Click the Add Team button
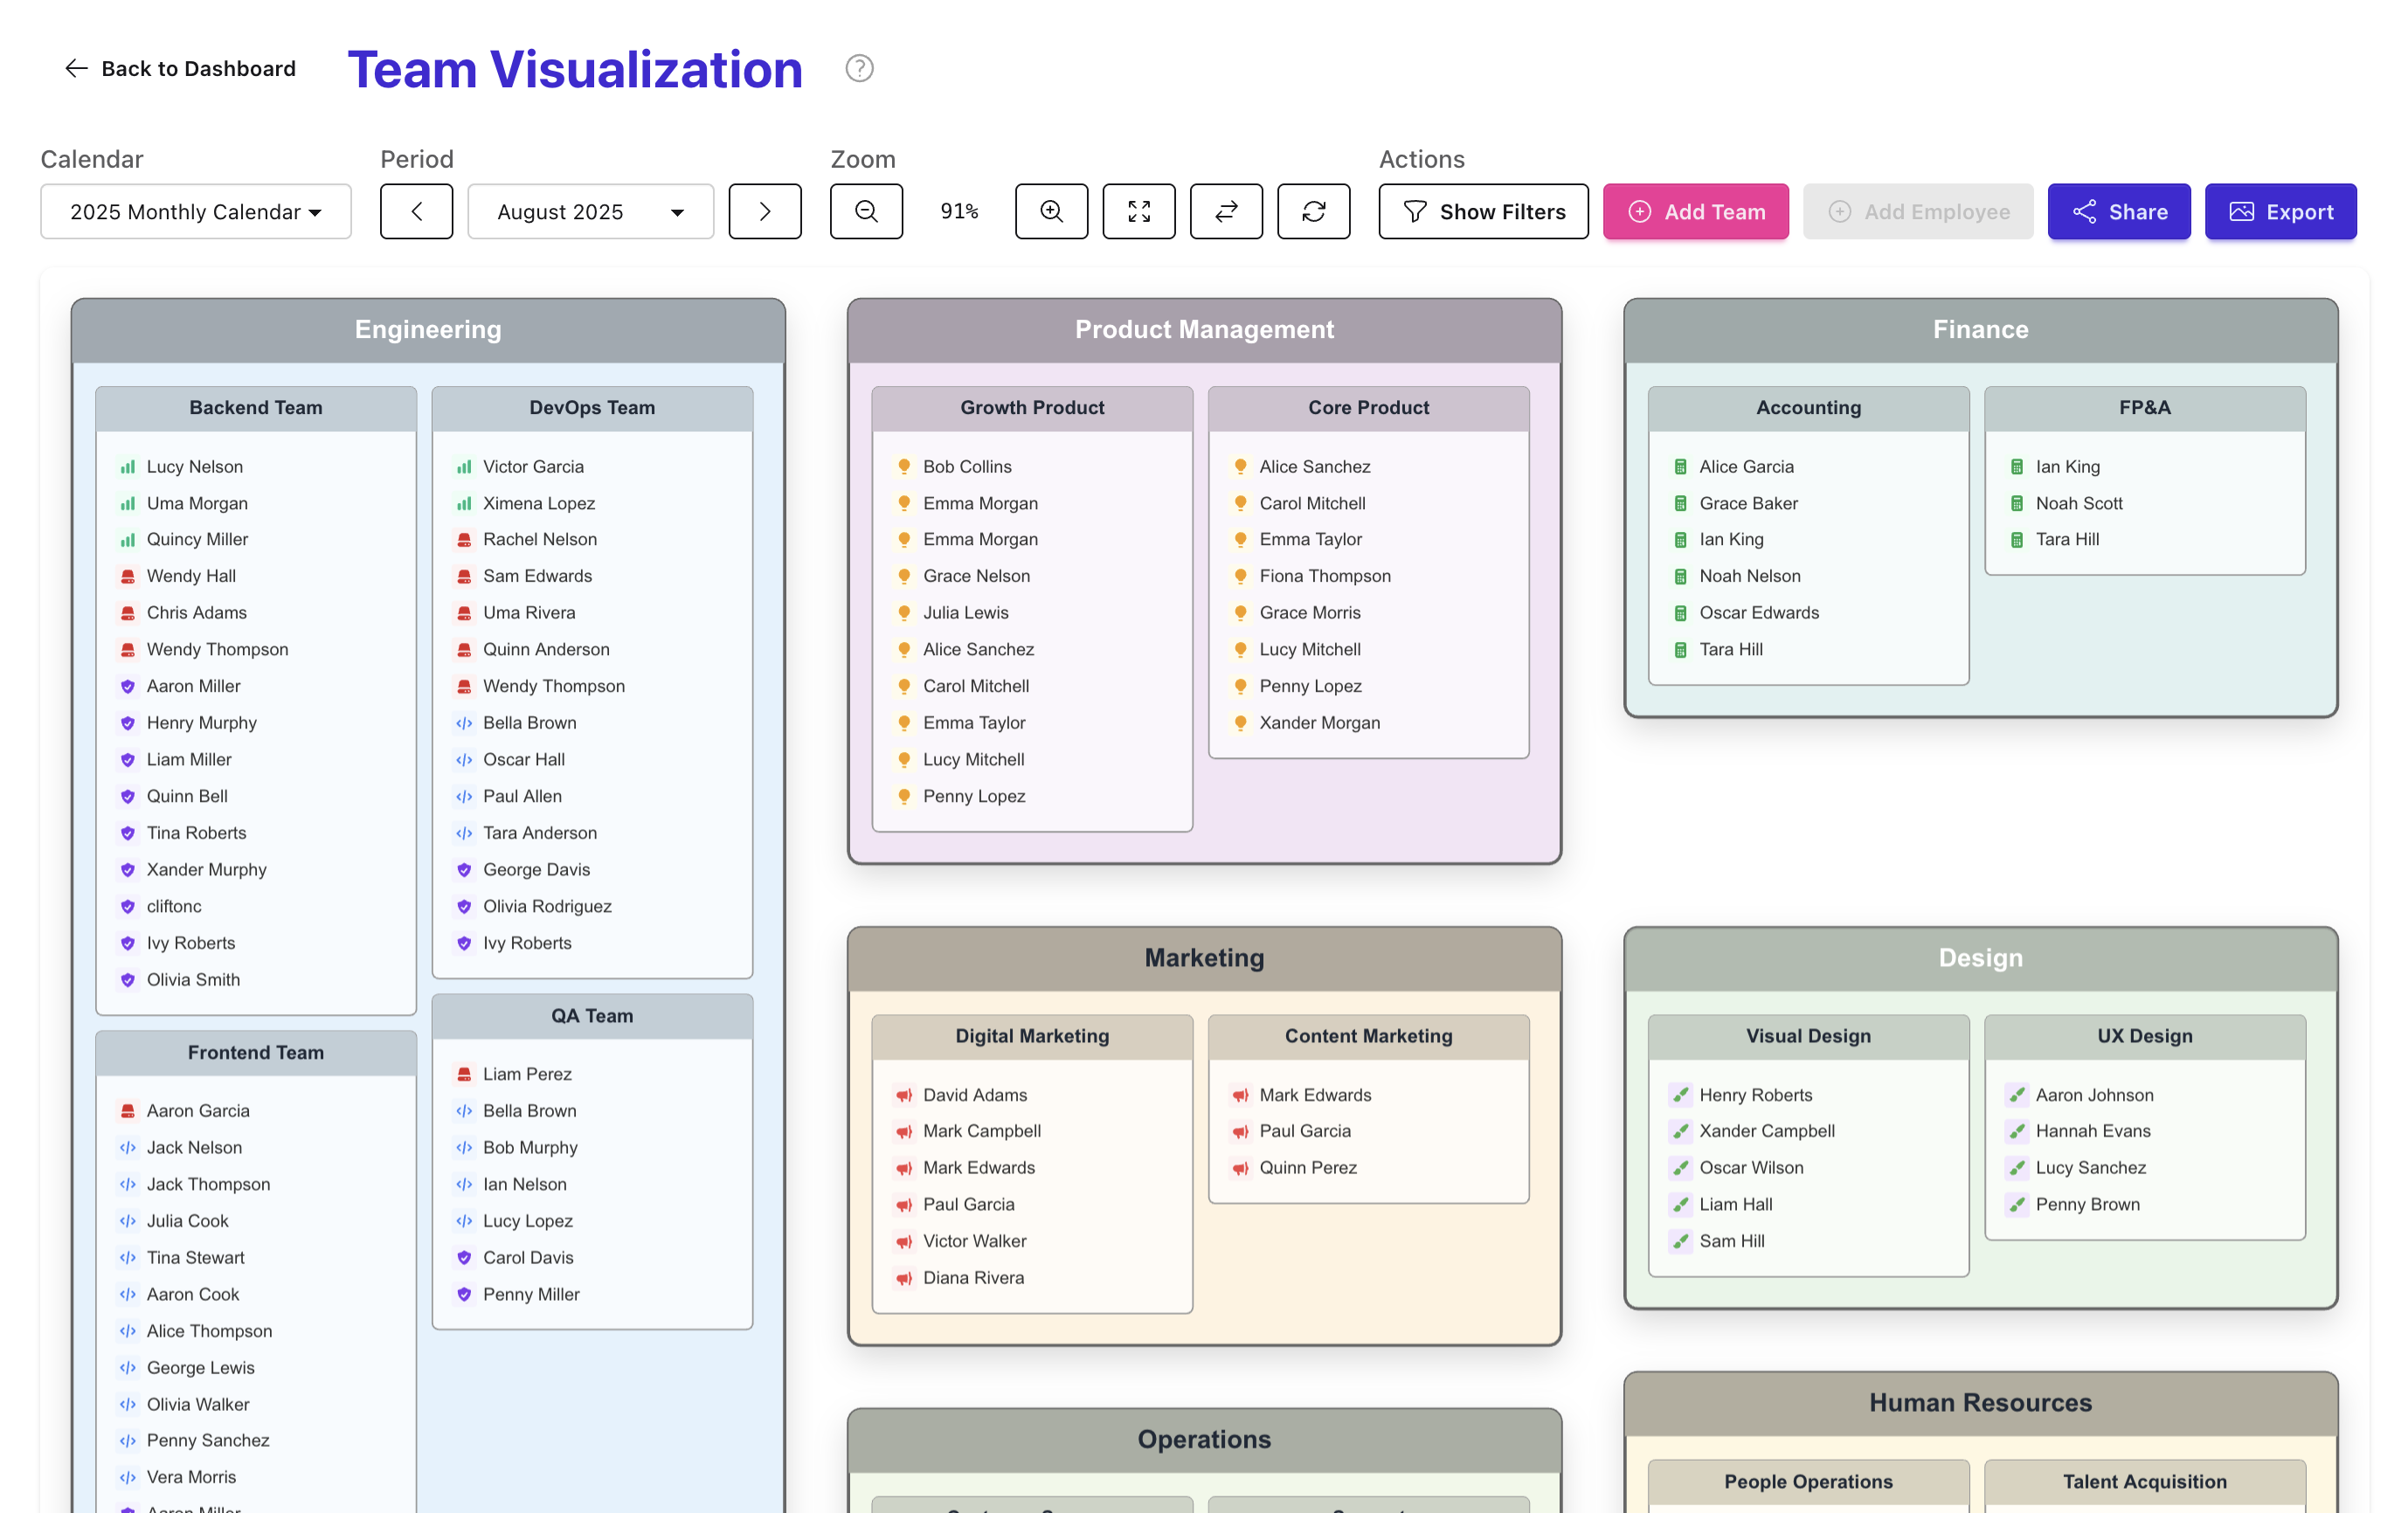The image size is (2408, 1513). [1696, 211]
